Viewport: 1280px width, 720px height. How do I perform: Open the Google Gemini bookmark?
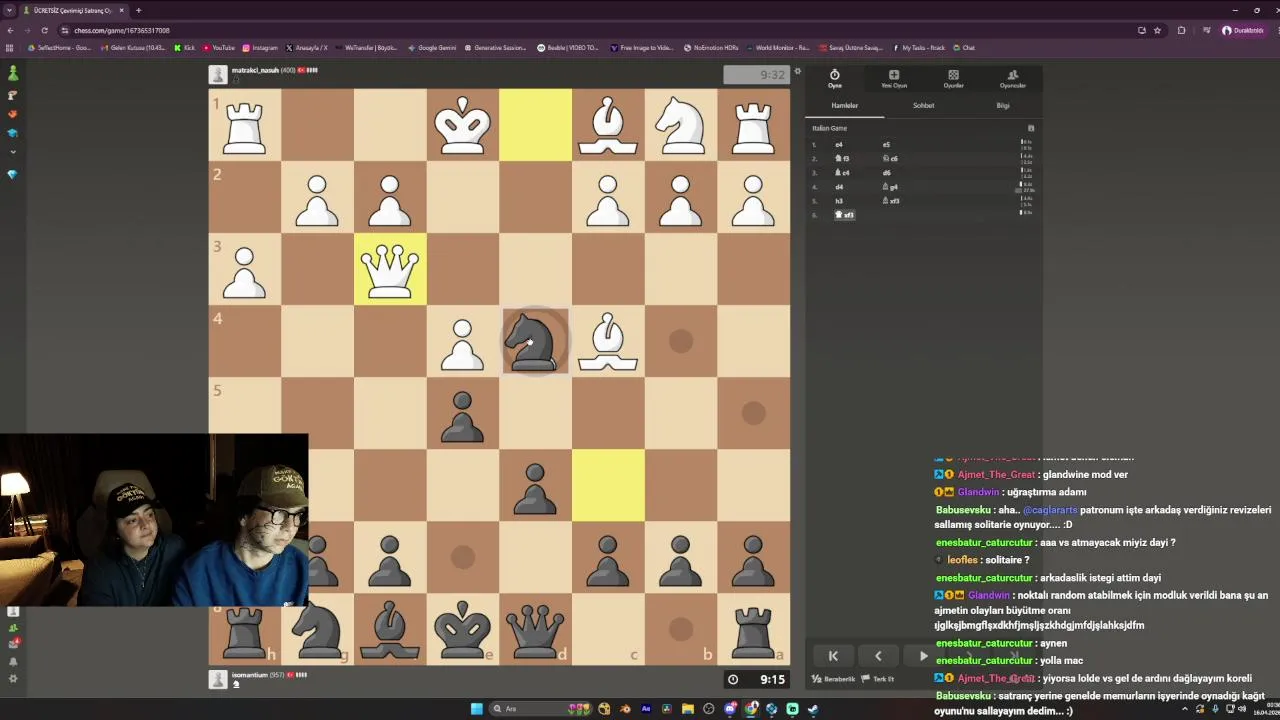coord(432,48)
